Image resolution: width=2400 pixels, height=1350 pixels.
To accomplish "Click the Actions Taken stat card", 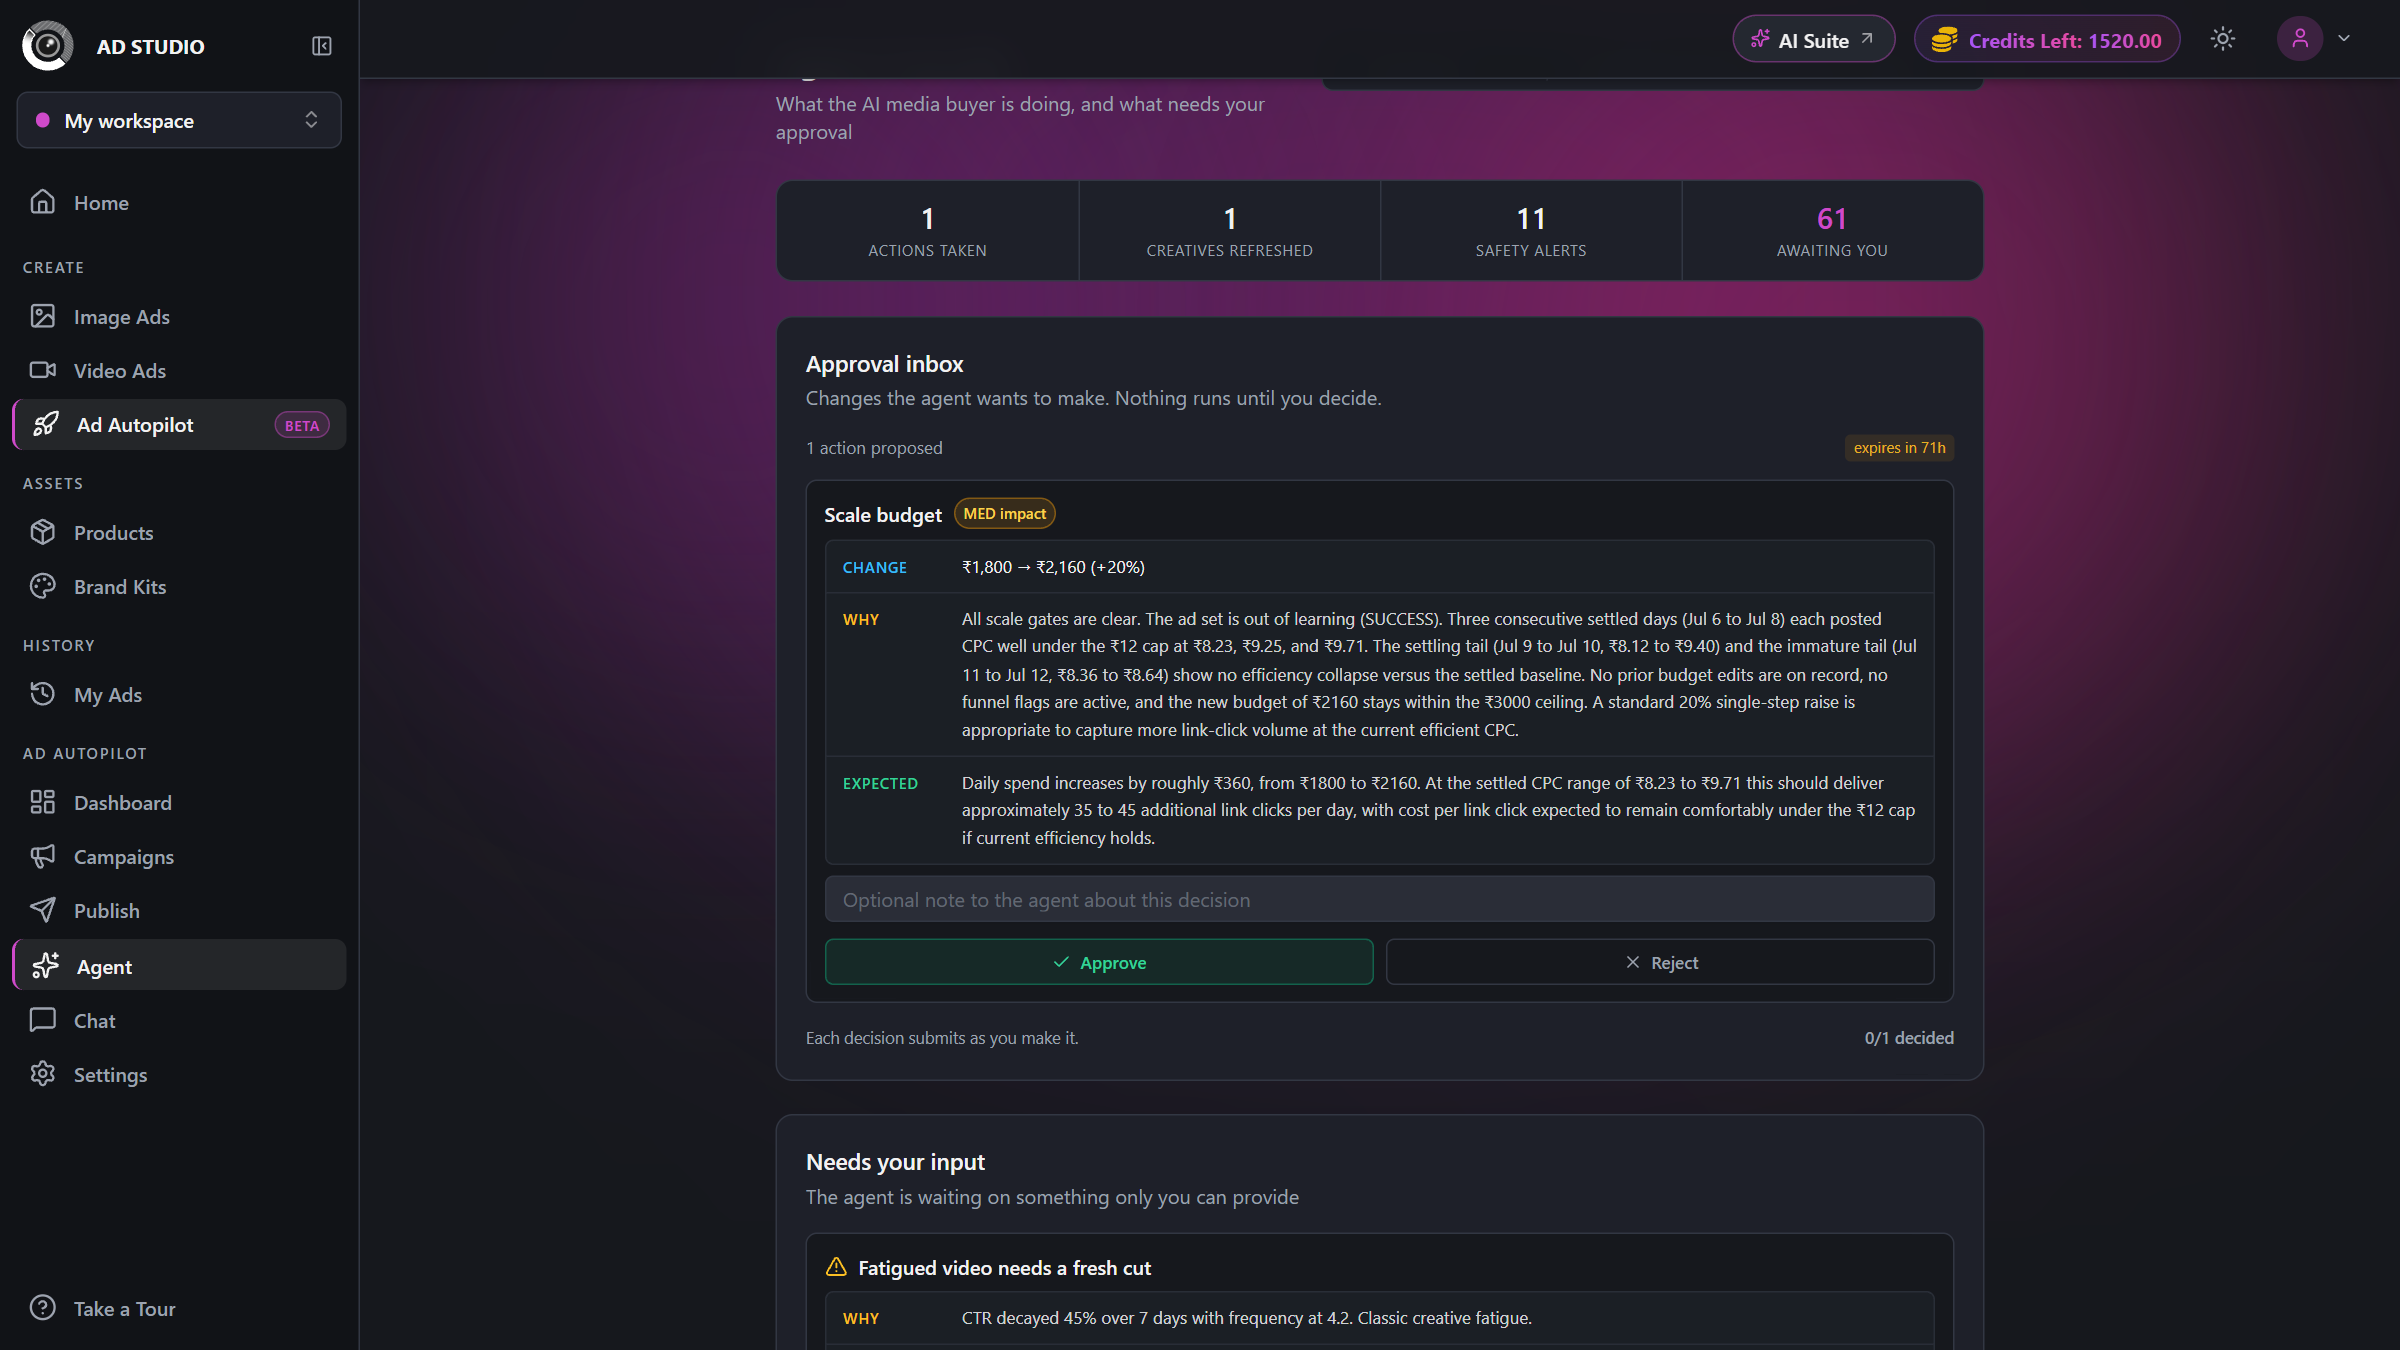I will click(927, 230).
